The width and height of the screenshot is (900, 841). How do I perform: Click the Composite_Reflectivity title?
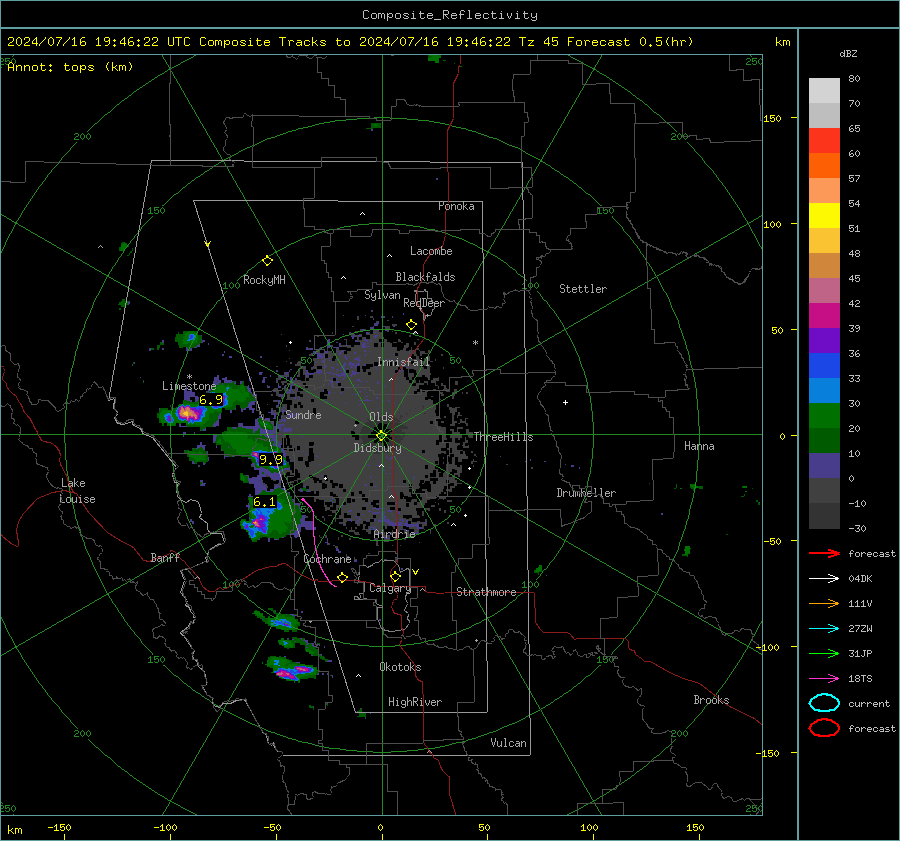pyautogui.click(x=450, y=15)
